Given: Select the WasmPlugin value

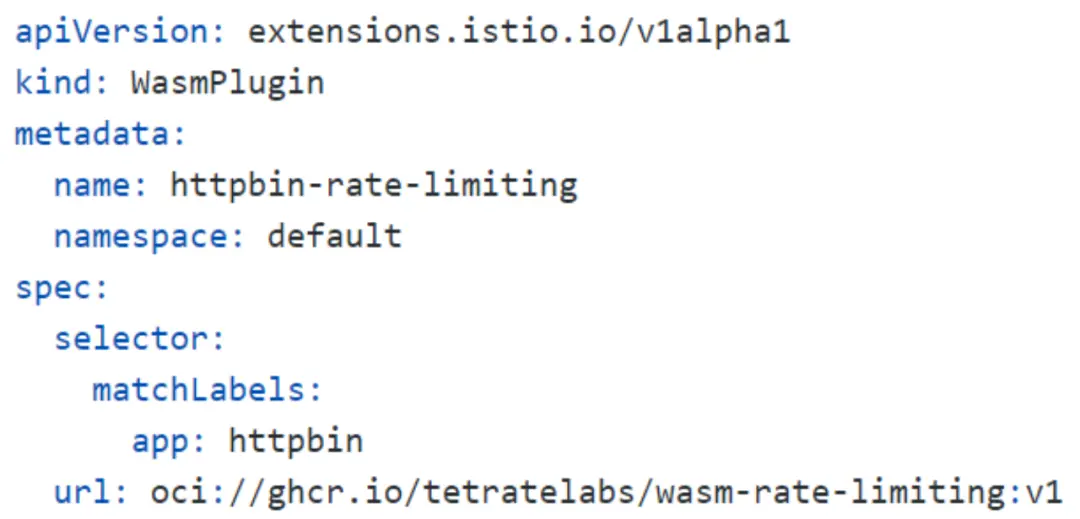Looking at the screenshot, I should (227, 82).
